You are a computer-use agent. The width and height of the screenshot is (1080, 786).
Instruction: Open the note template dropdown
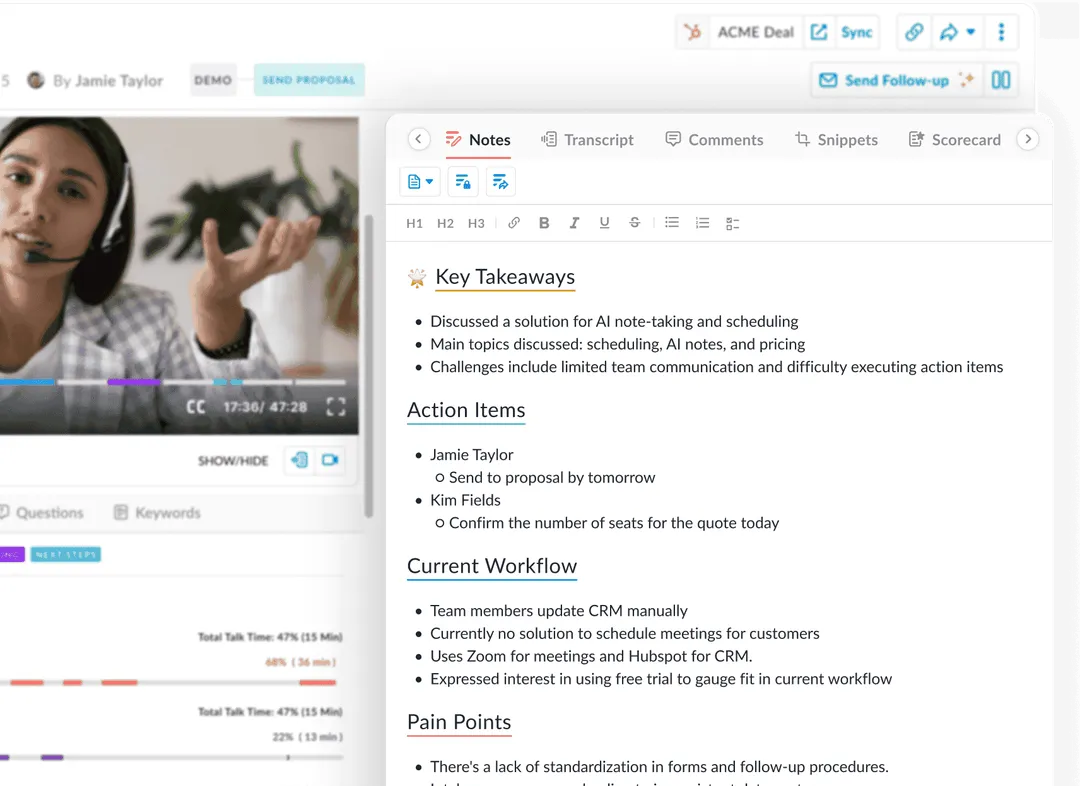420,182
